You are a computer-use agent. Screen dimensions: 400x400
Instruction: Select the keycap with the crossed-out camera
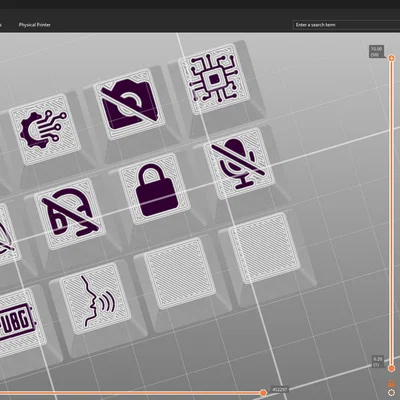point(129,104)
